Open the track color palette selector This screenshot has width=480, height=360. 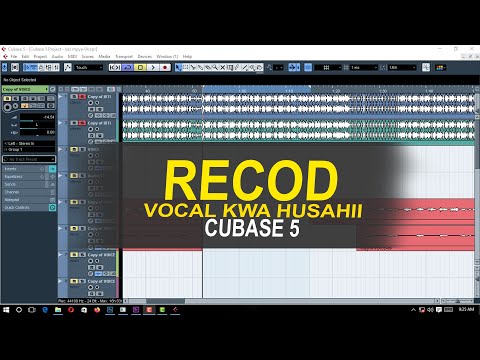click(x=440, y=68)
